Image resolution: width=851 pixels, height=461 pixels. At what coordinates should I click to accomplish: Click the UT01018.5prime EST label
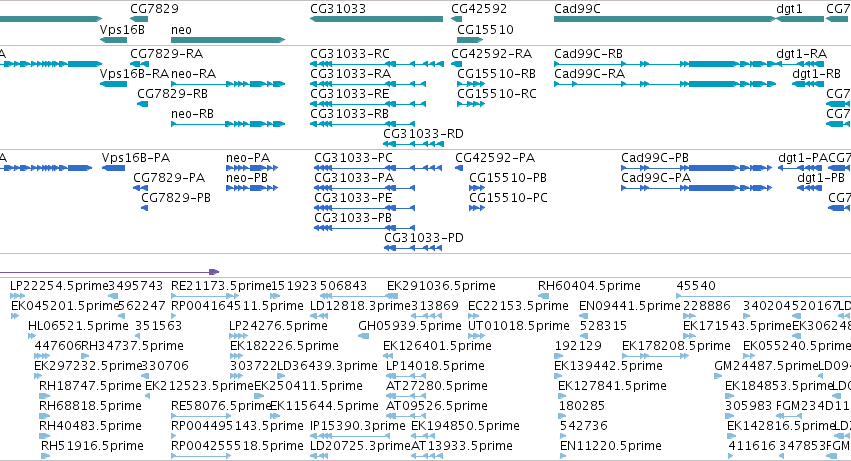[519, 326]
